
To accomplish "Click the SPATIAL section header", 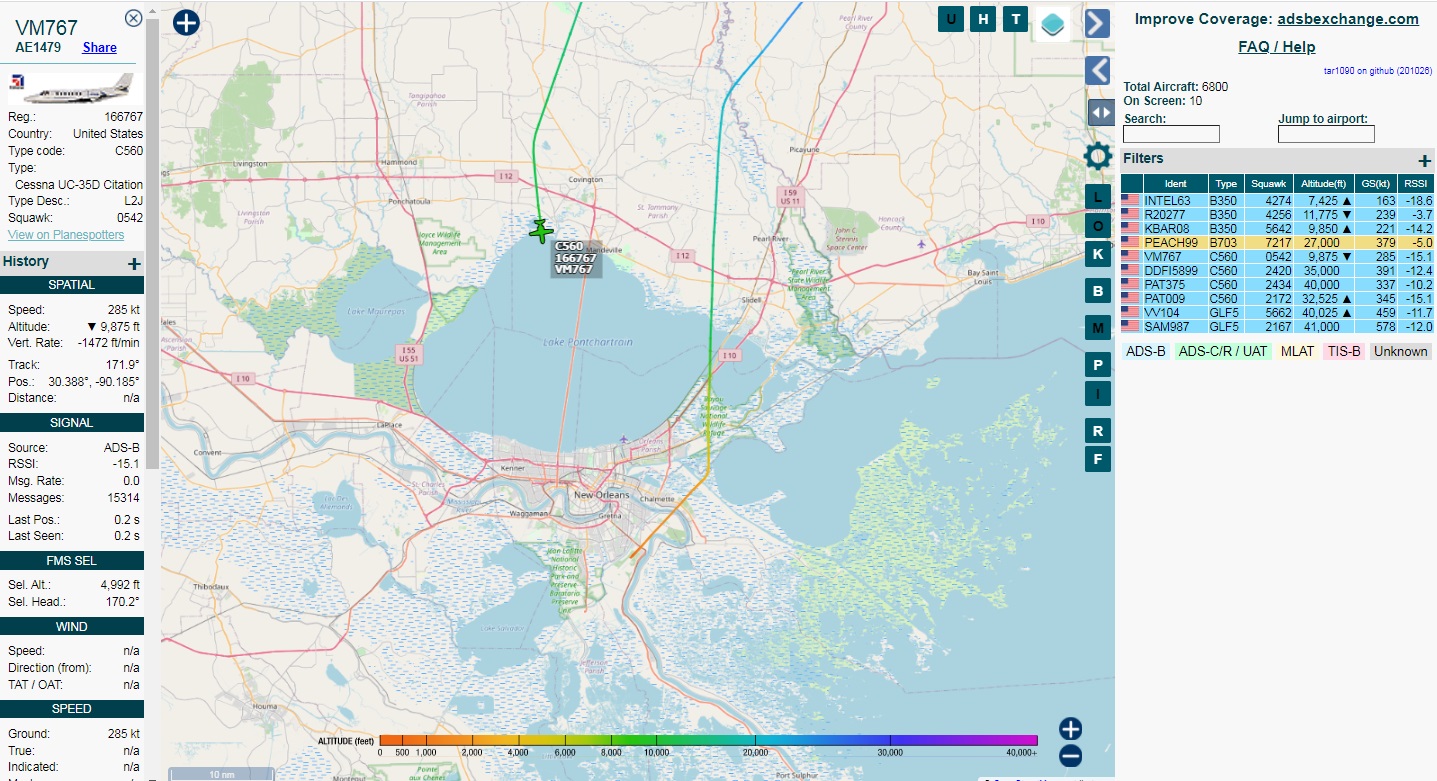I will click(72, 285).
